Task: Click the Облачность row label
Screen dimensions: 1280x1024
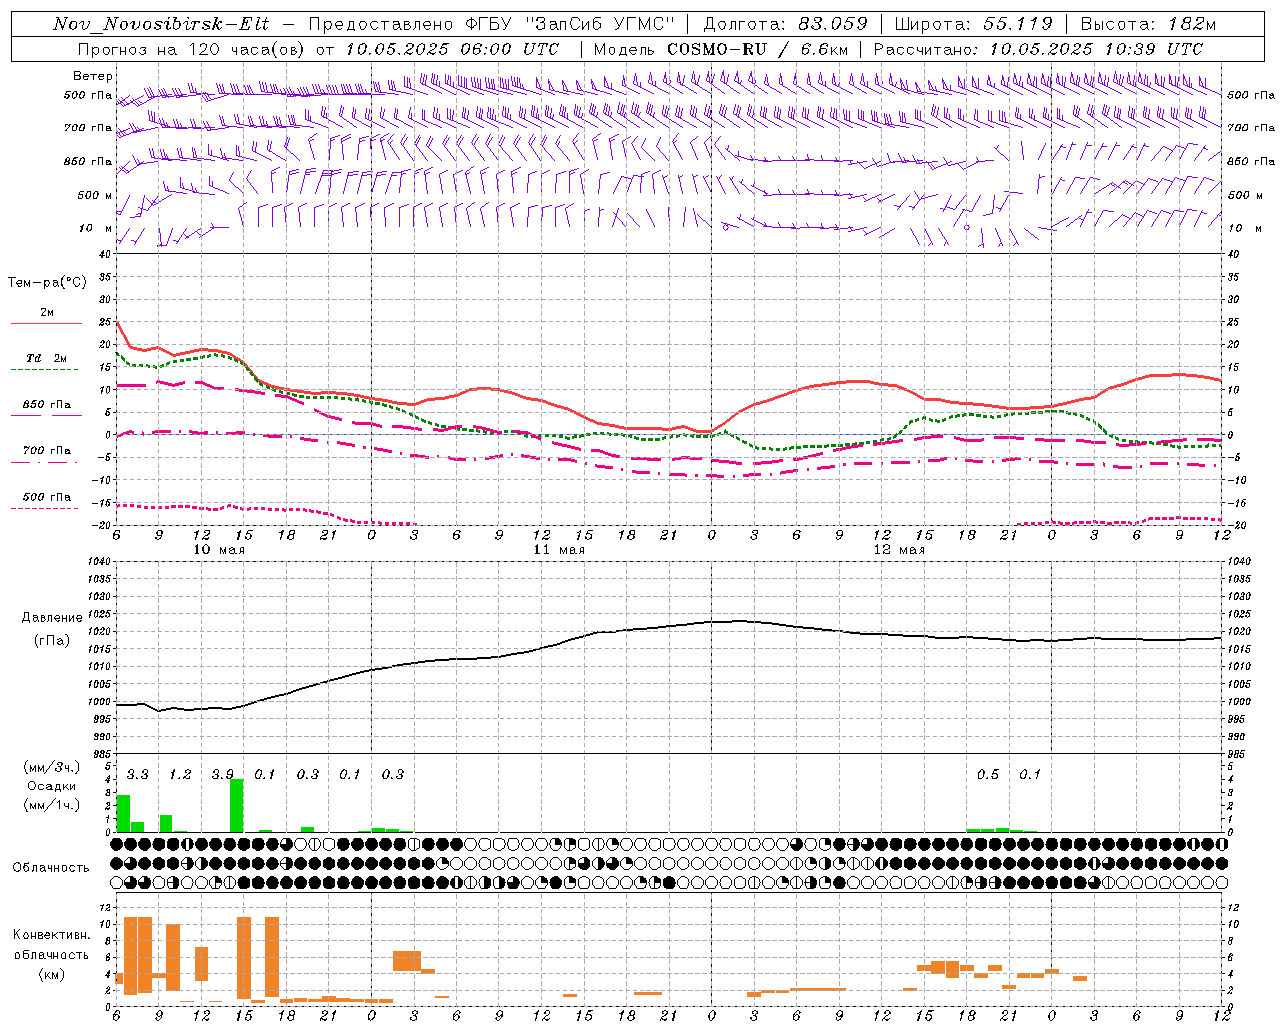Action: tap(51, 868)
